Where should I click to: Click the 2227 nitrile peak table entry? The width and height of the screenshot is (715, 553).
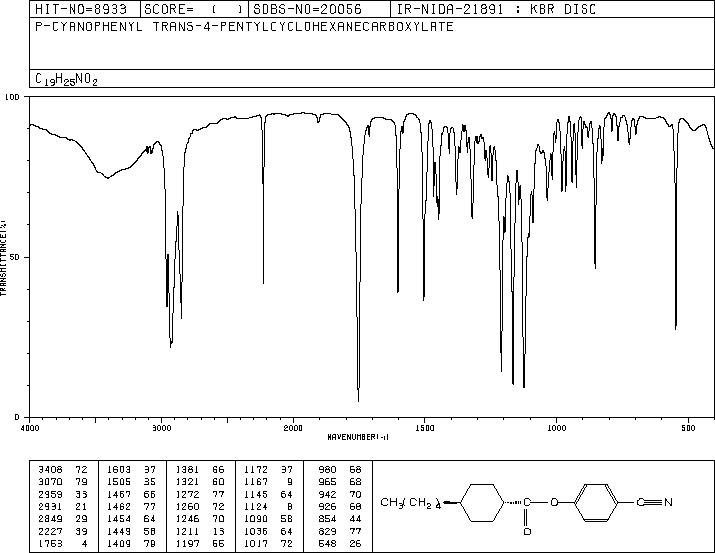pyautogui.click(x=62, y=532)
